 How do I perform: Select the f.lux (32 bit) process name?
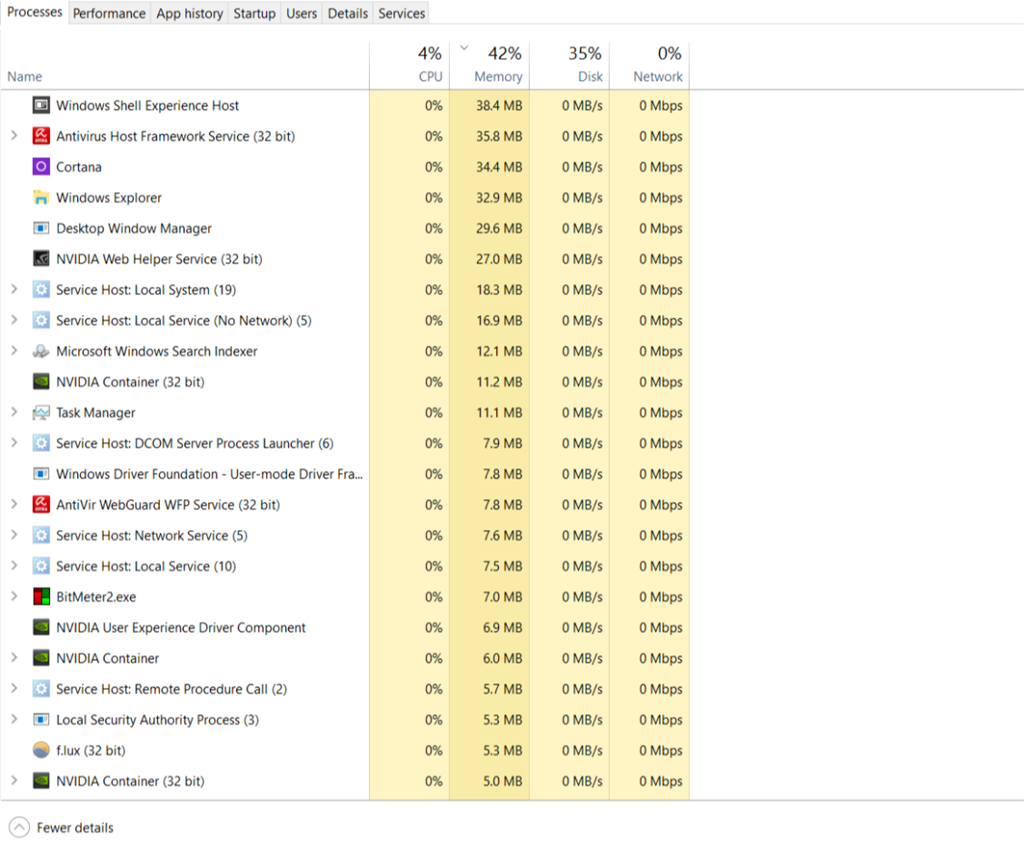91,750
